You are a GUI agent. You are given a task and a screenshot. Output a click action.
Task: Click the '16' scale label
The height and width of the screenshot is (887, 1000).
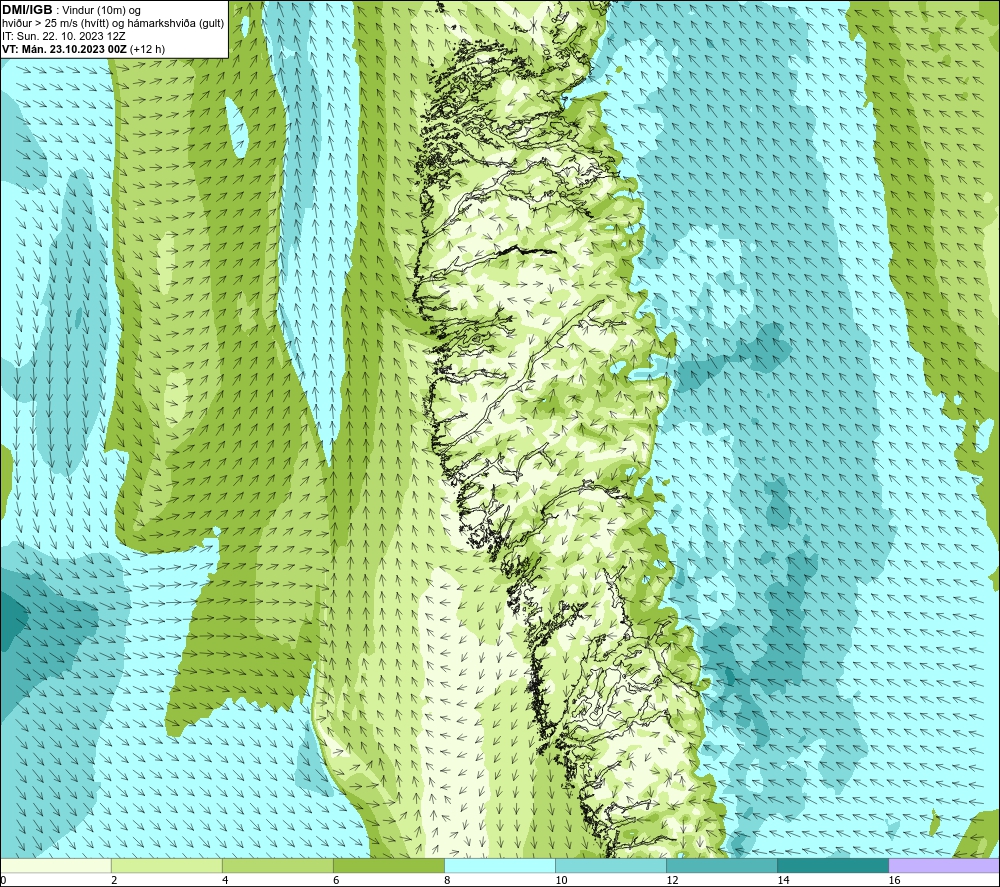point(894,881)
